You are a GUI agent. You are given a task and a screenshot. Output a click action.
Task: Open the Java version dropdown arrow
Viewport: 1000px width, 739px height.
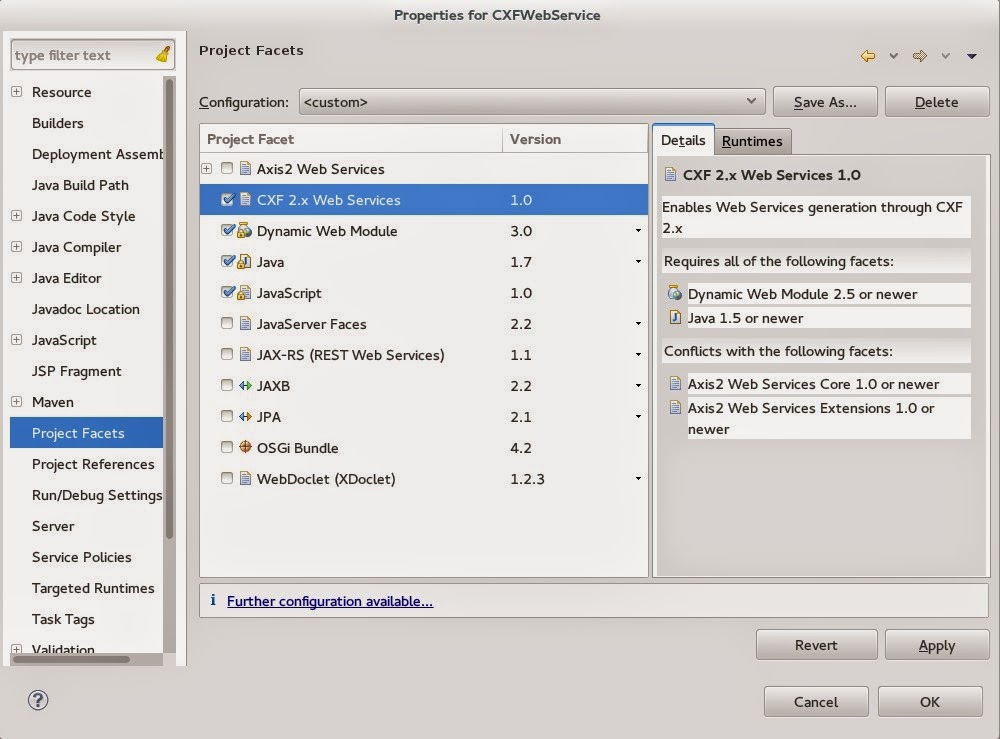(638, 262)
